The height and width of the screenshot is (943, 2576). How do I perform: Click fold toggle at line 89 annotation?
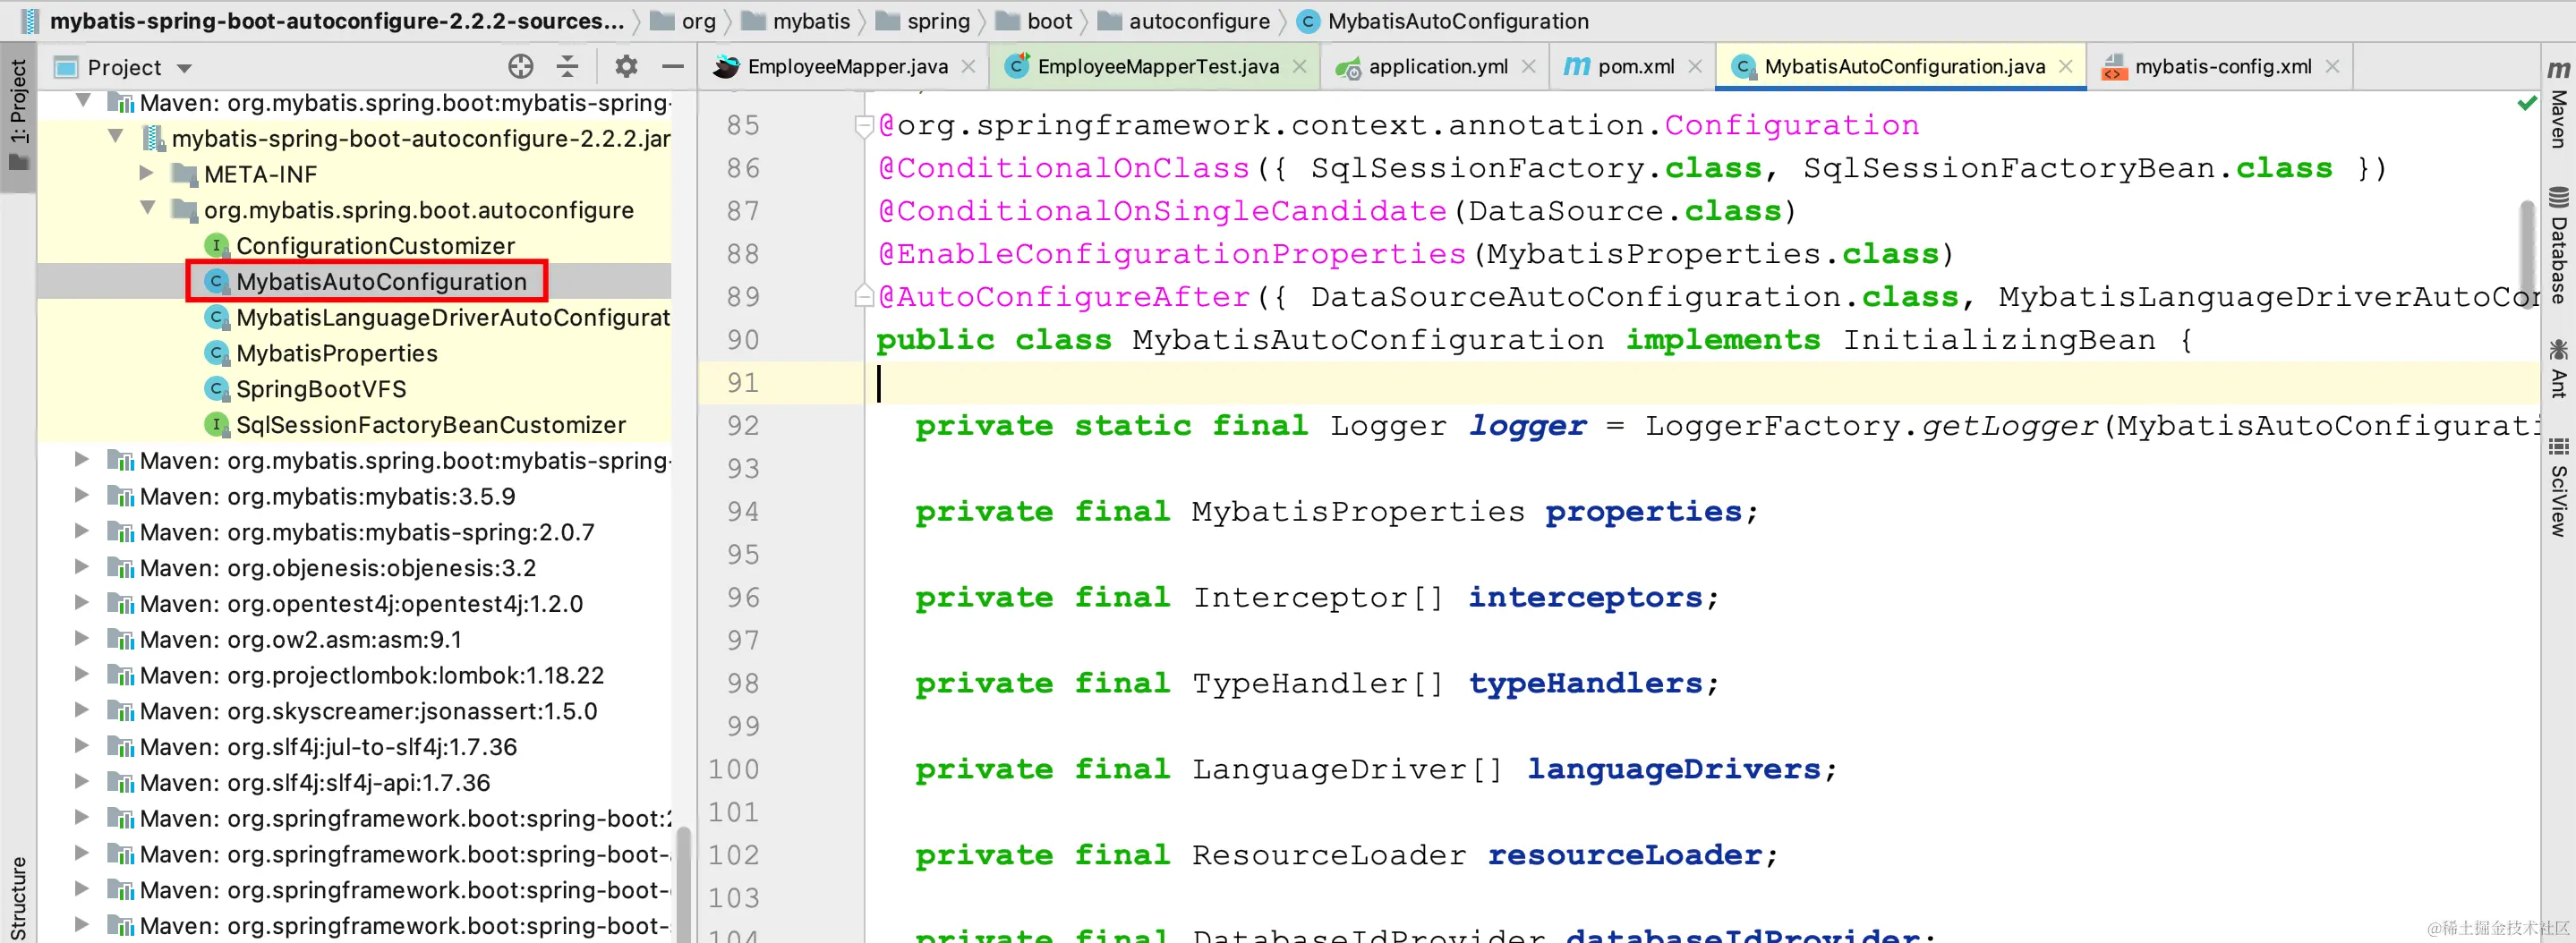863,297
